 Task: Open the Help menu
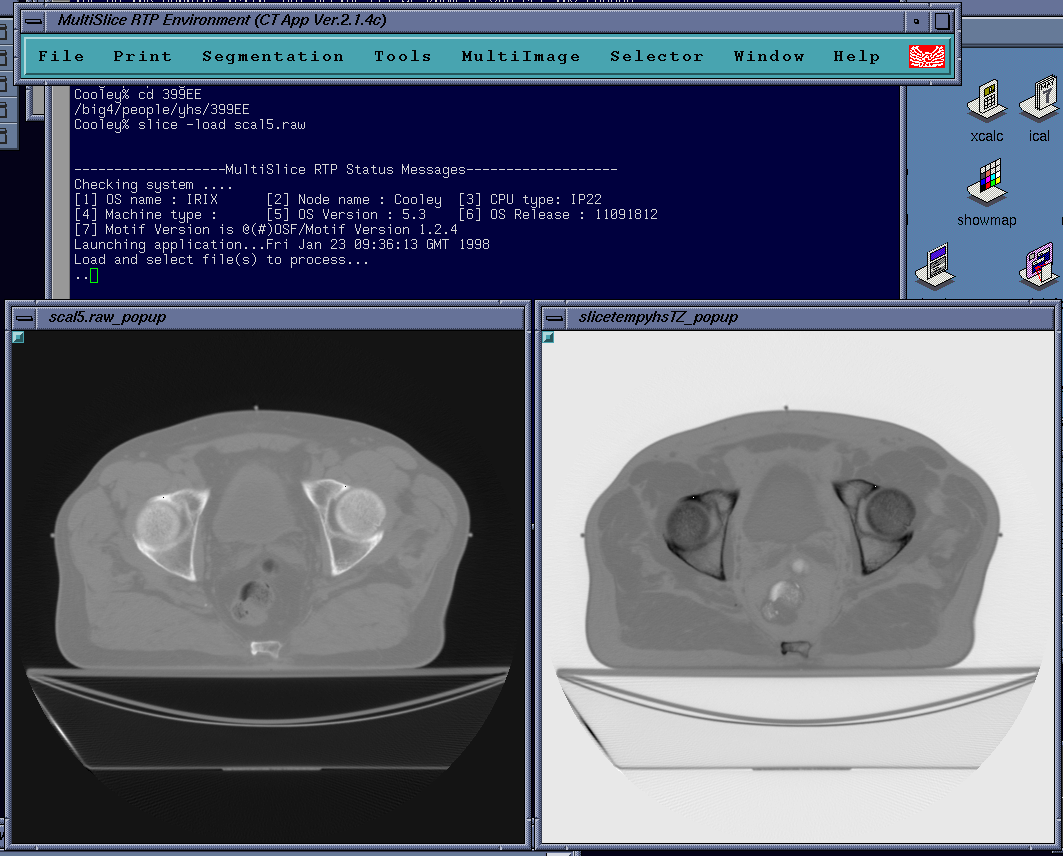click(856, 56)
